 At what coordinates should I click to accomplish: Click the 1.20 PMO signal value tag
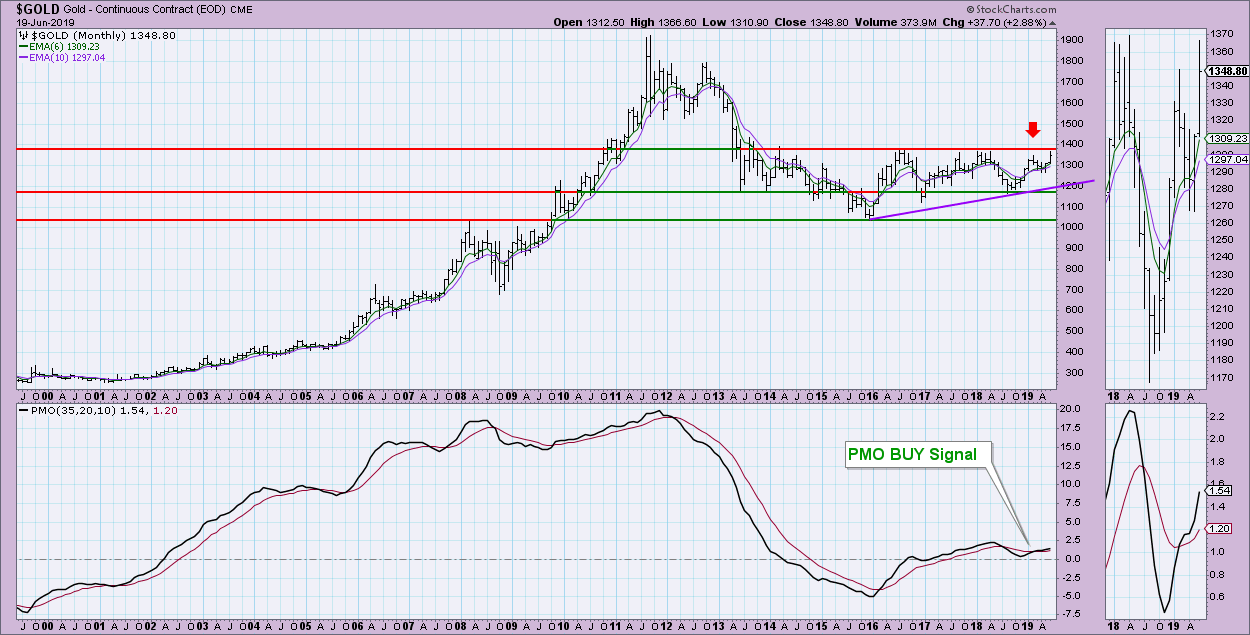pyautogui.click(x=1218, y=528)
